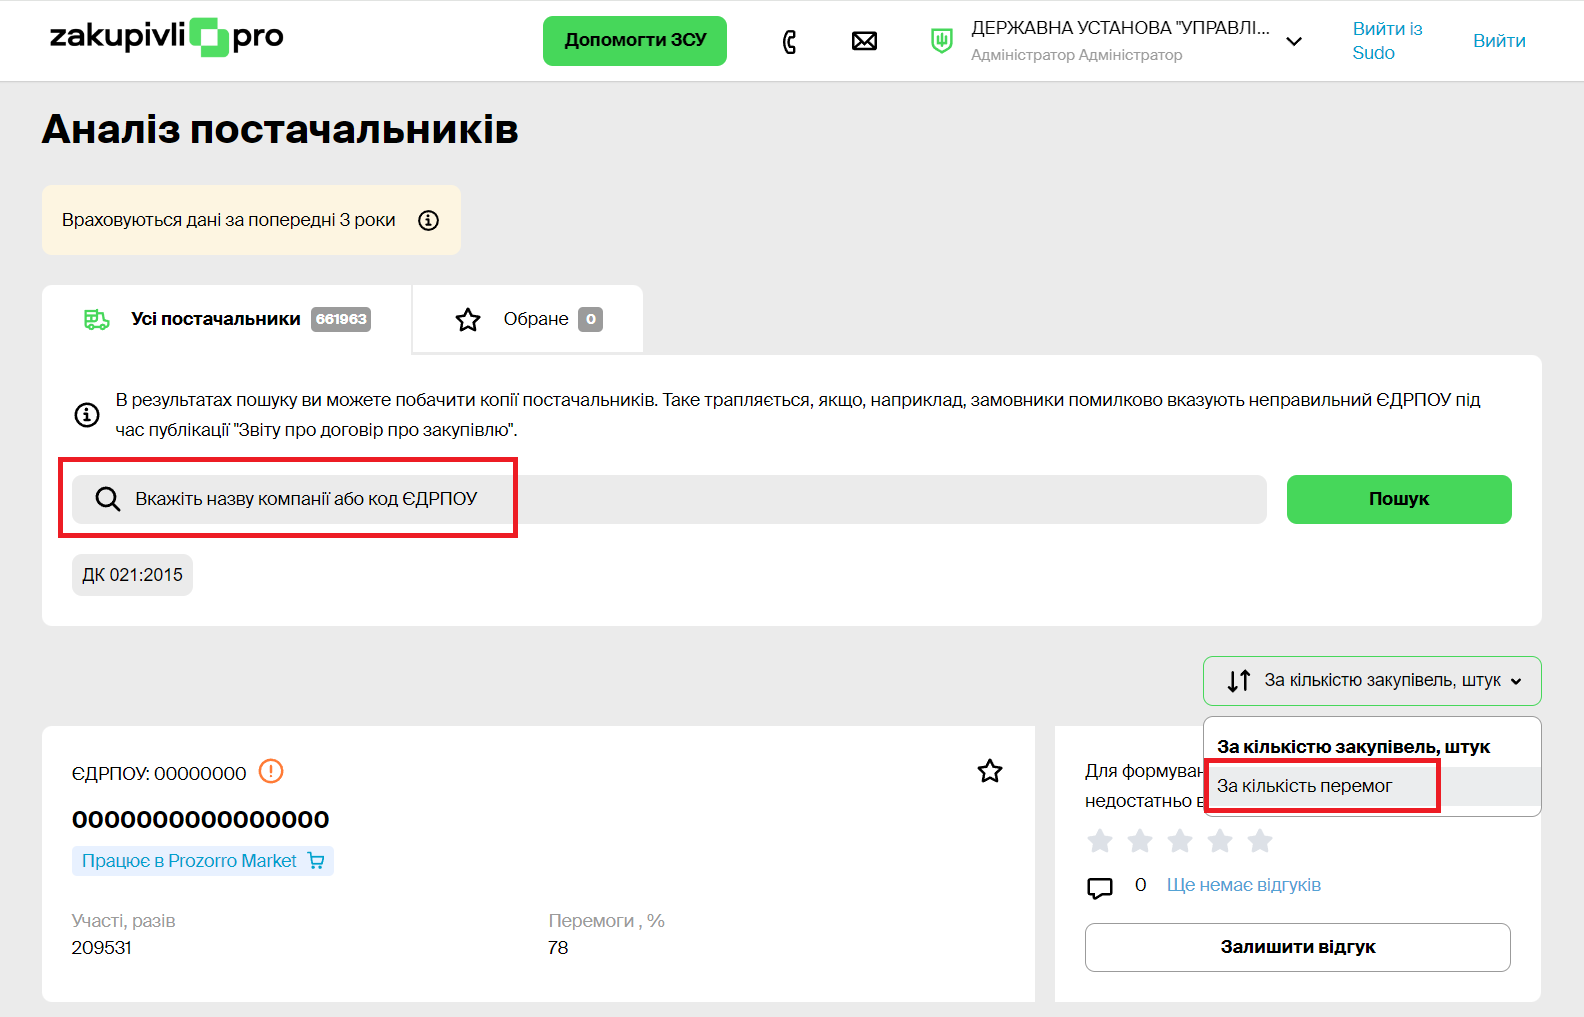The image size is (1584, 1017).
Task: Click the orange warning icon near ЄДРПОУ
Action: click(x=271, y=771)
